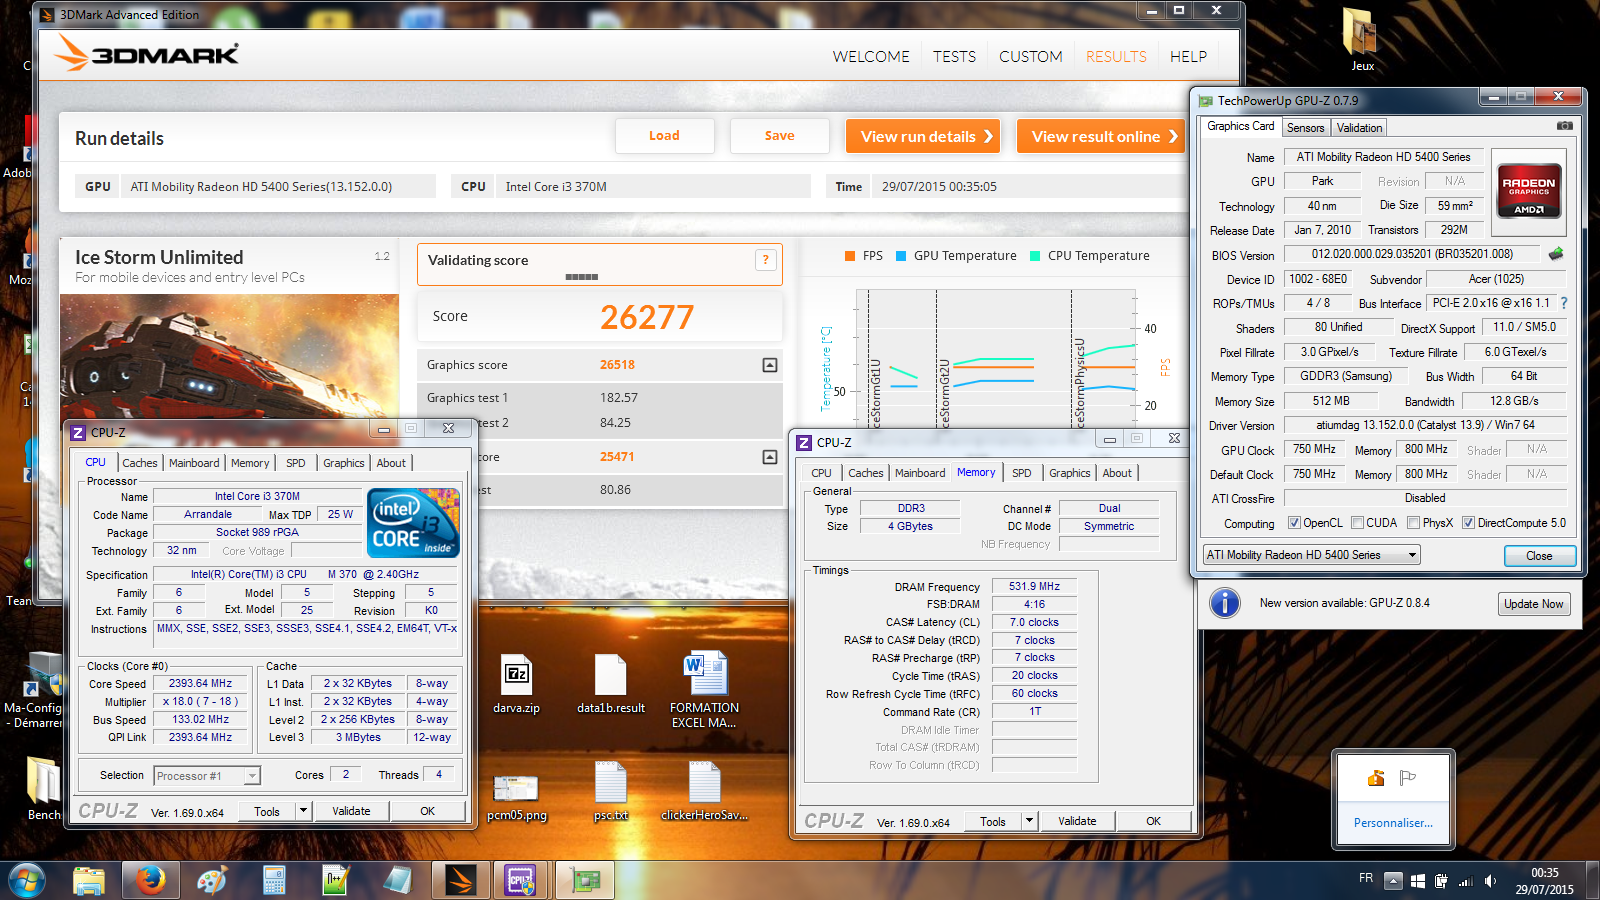
Task: Open the Tools dropdown arrow in CPU-Z Memory window
Action: [x=1029, y=821]
